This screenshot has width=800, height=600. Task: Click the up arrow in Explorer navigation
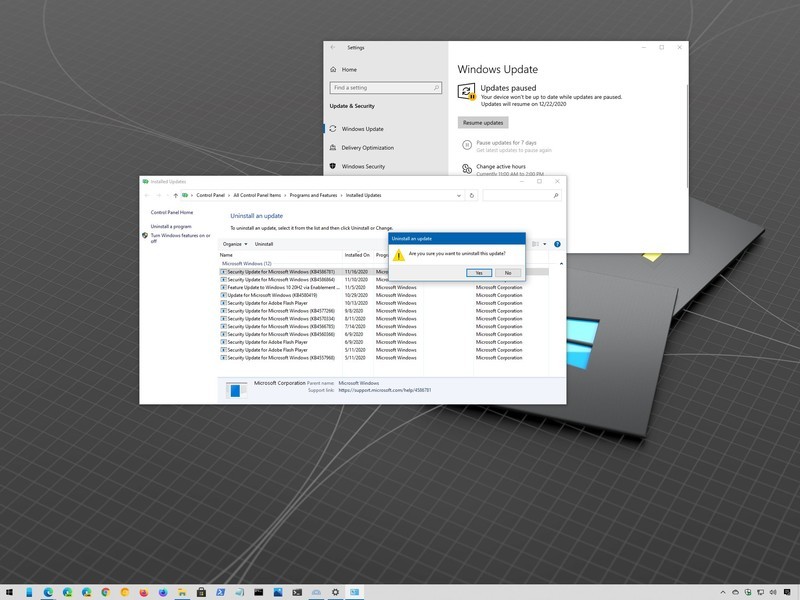[x=176, y=195]
